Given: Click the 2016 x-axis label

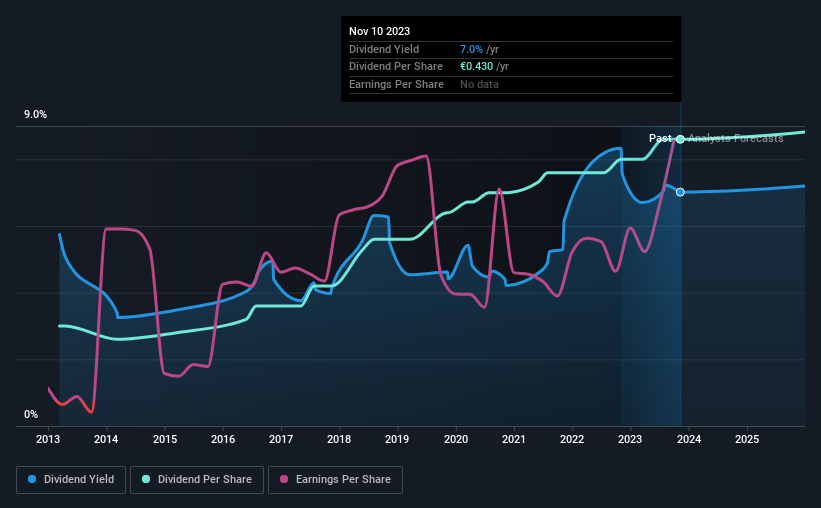Looking at the screenshot, I should tap(223, 439).
